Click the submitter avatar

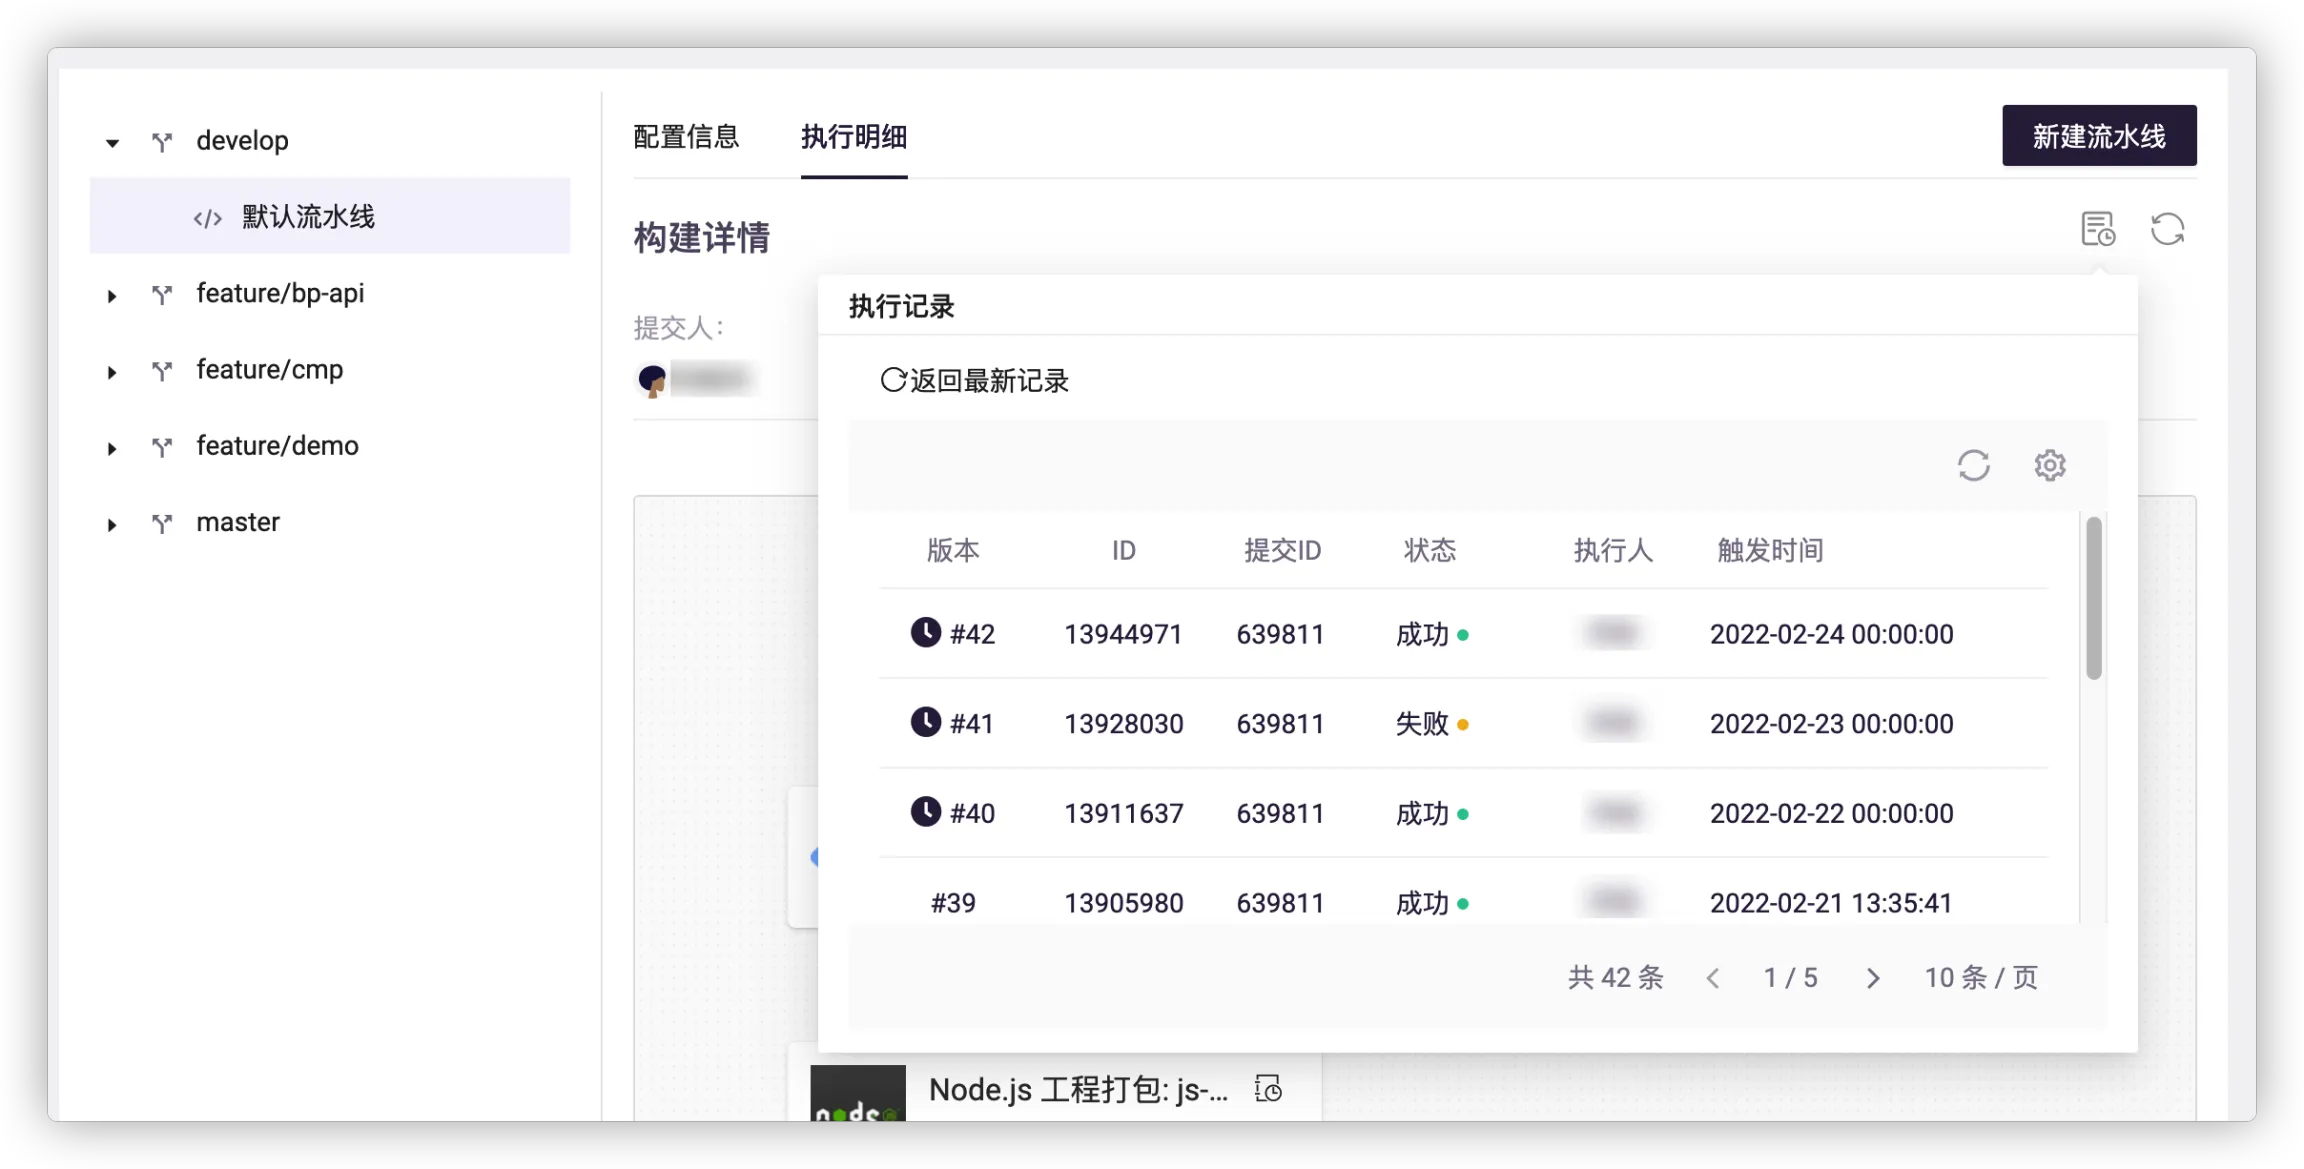pyautogui.click(x=652, y=379)
